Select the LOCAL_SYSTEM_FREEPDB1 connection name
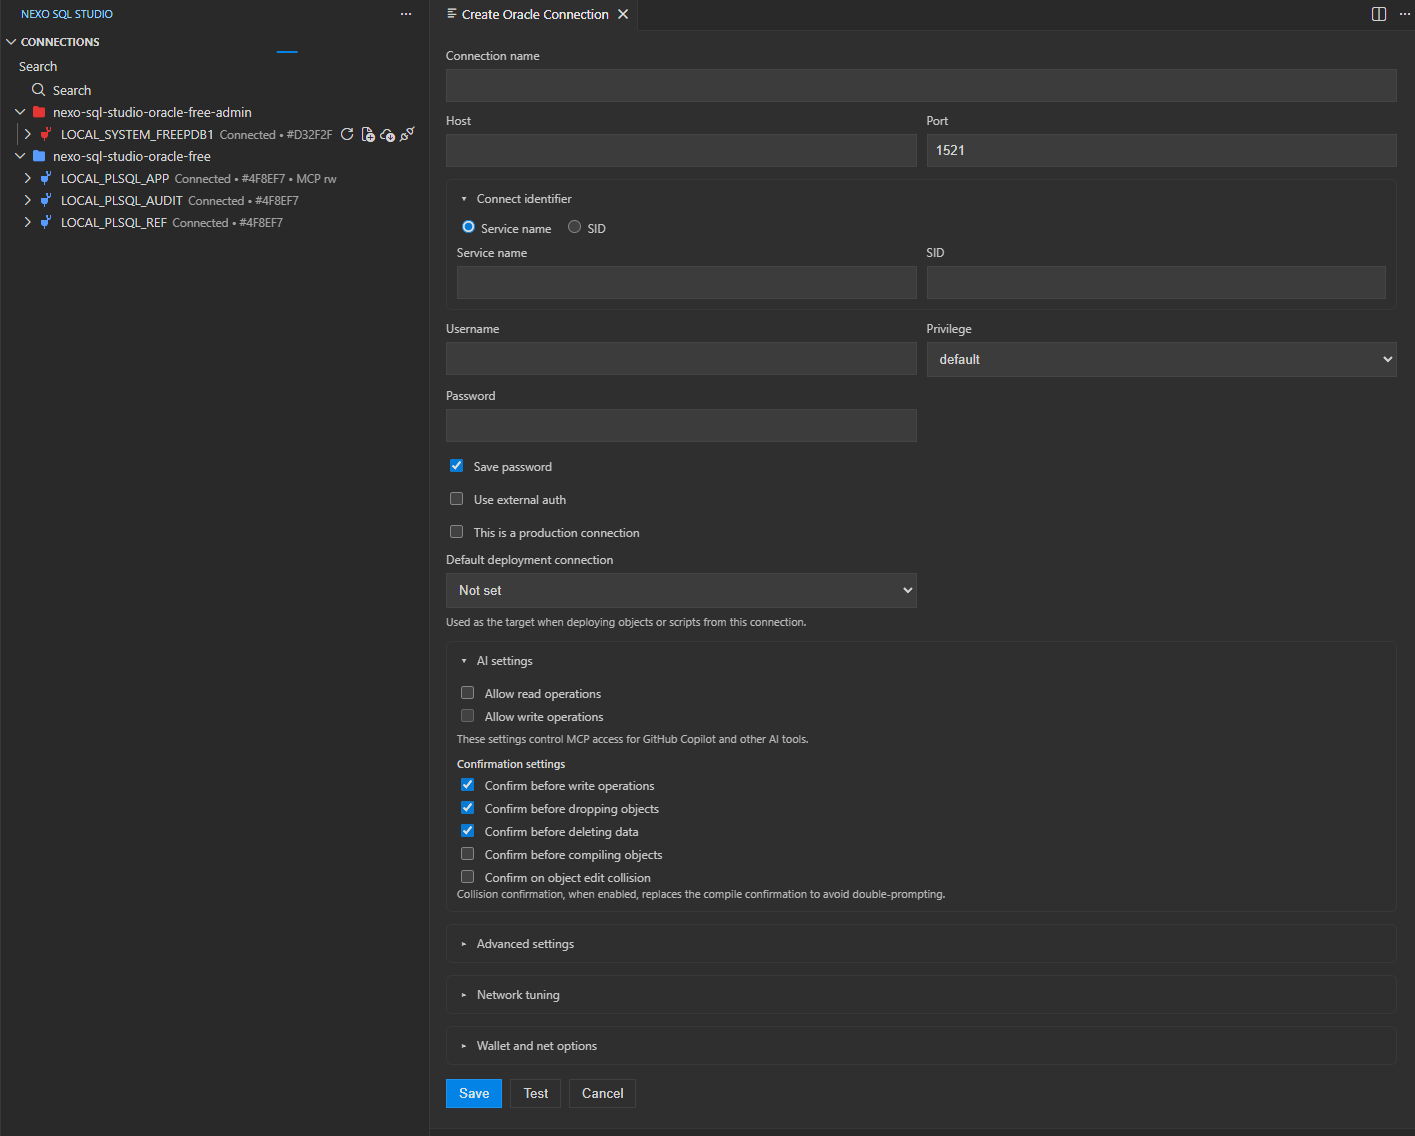 click(x=137, y=134)
